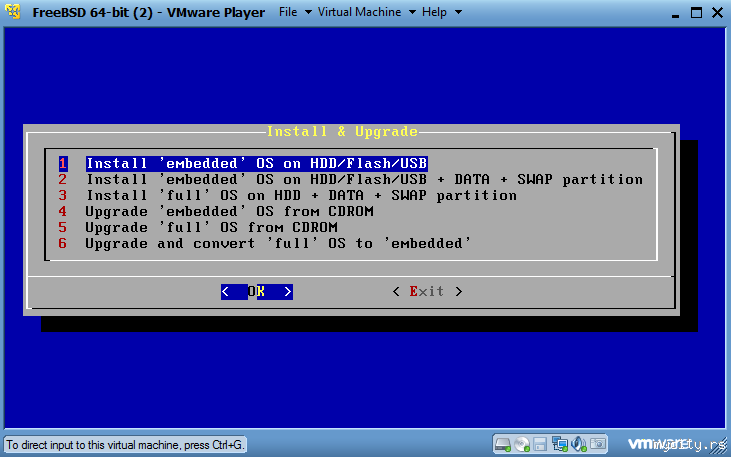Click the network adapter device icon
The image size is (731, 457).
559,444
